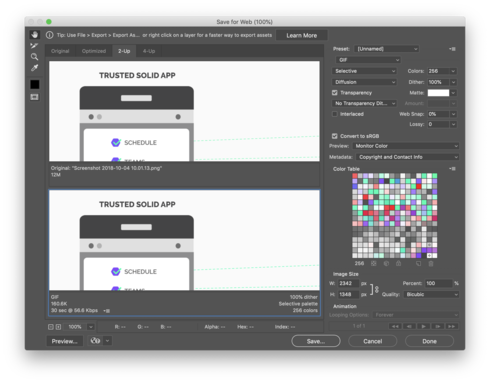Expand the browser selection arrow
Image resolution: width=490 pixels, height=383 pixels.
107,341
